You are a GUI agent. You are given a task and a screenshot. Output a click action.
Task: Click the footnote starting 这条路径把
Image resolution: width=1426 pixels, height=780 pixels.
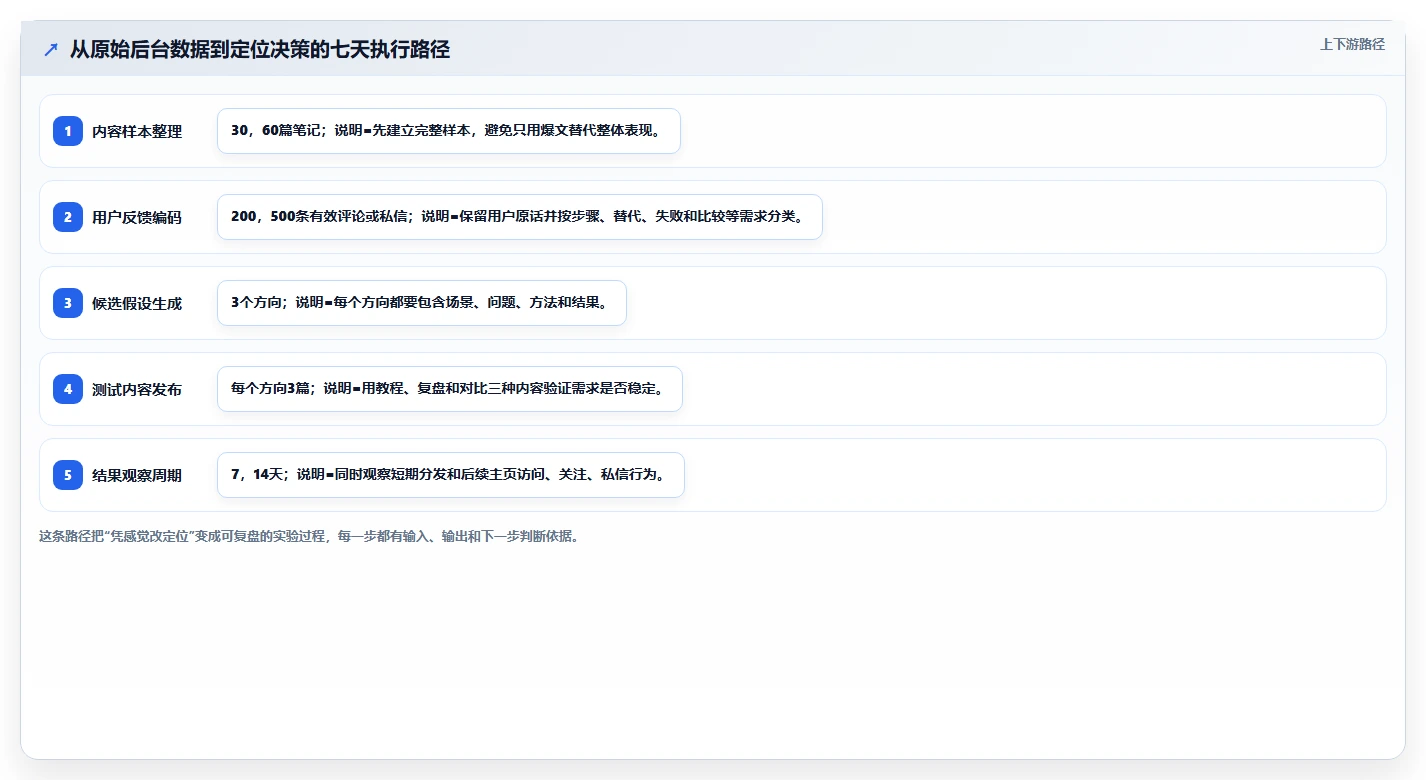(x=309, y=536)
